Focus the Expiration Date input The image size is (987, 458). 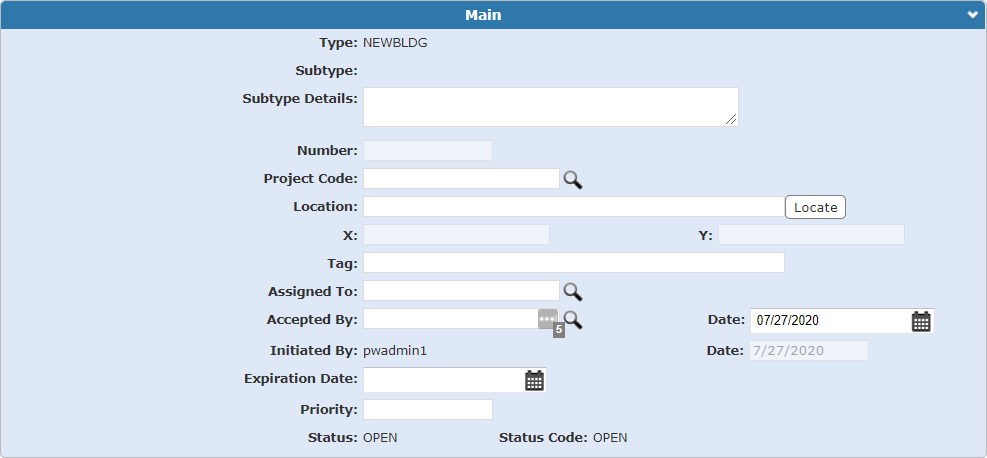coord(442,380)
